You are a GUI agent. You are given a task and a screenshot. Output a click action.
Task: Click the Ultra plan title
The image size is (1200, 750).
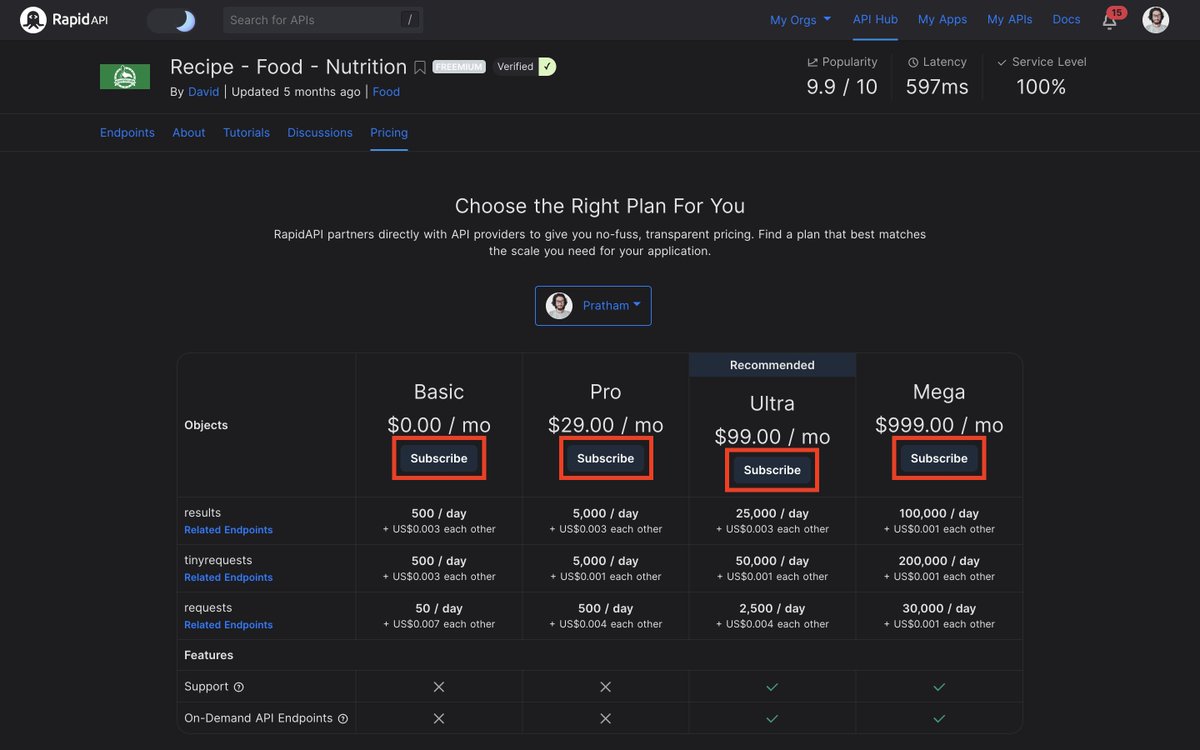pyautogui.click(x=772, y=403)
